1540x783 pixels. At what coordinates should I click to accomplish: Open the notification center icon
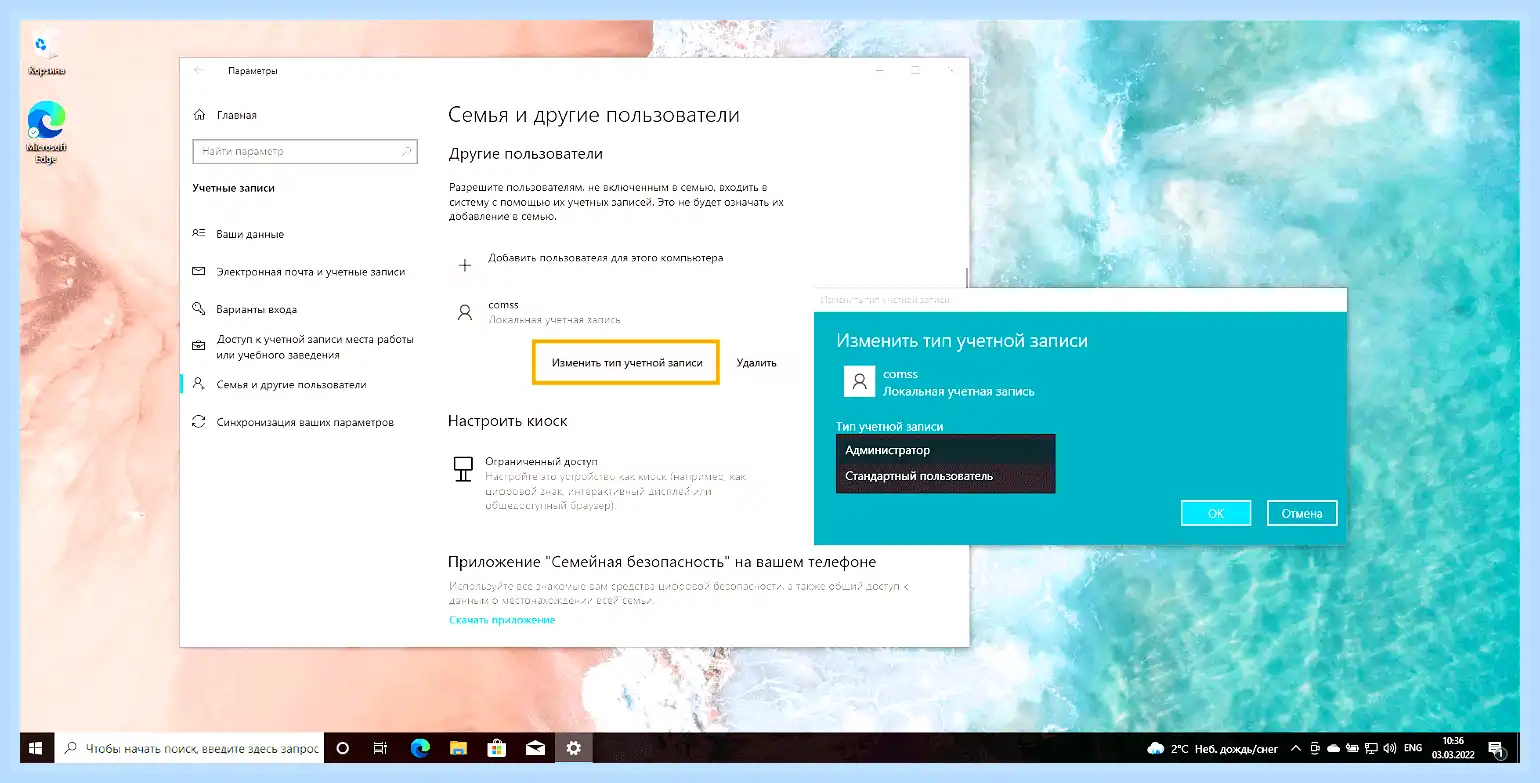pyautogui.click(x=1496, y=748)
